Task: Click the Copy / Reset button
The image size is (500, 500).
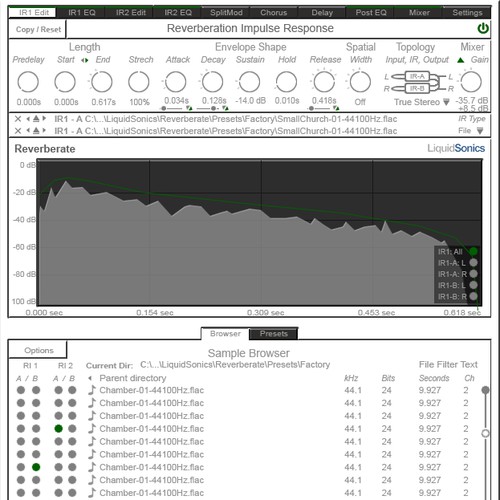Action: coord(38,29)
